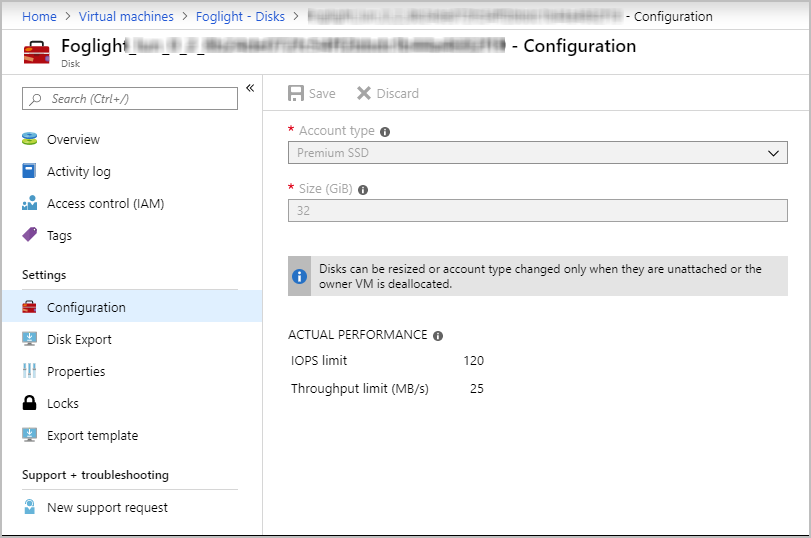Viewport: 811px width, 538px height.
Task: Click the Size (GiB) info icon
Action: pos(363,189)
